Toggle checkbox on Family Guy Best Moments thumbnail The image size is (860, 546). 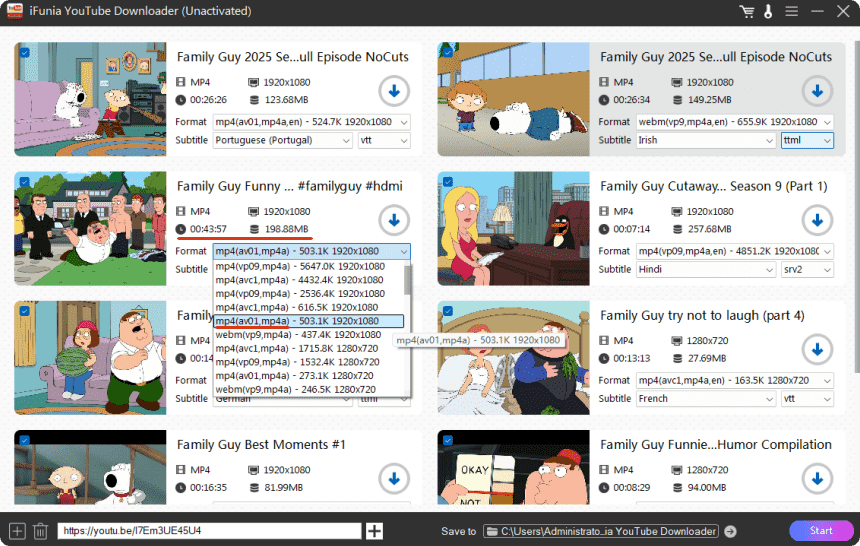click(24, 440)
